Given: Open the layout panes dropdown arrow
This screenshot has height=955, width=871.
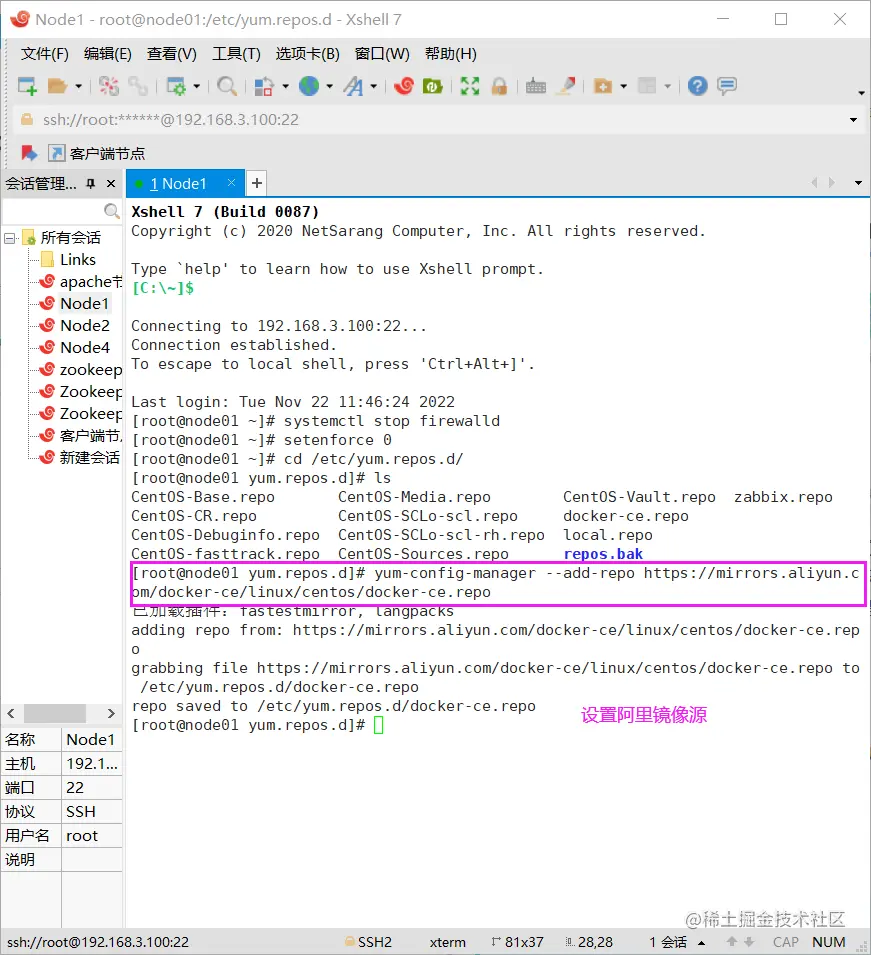Looking at the screenshot, I should (x=668, y=86).
